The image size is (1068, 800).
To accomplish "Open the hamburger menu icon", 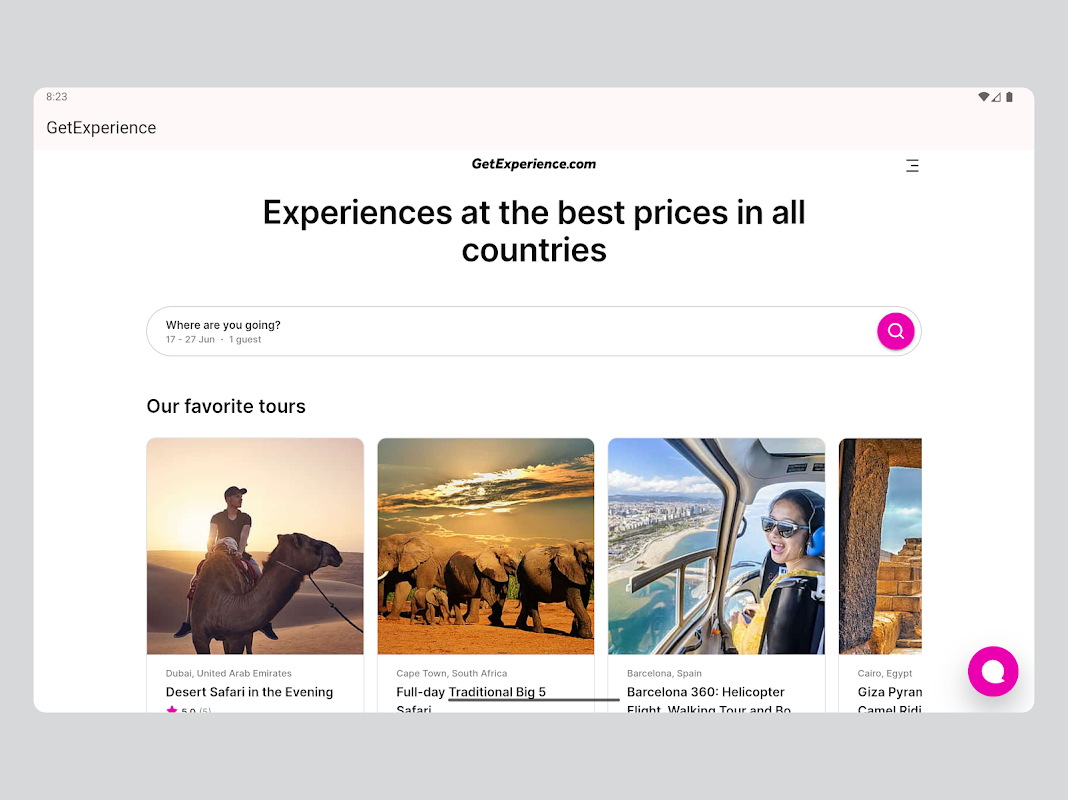I will click(912, 165).
